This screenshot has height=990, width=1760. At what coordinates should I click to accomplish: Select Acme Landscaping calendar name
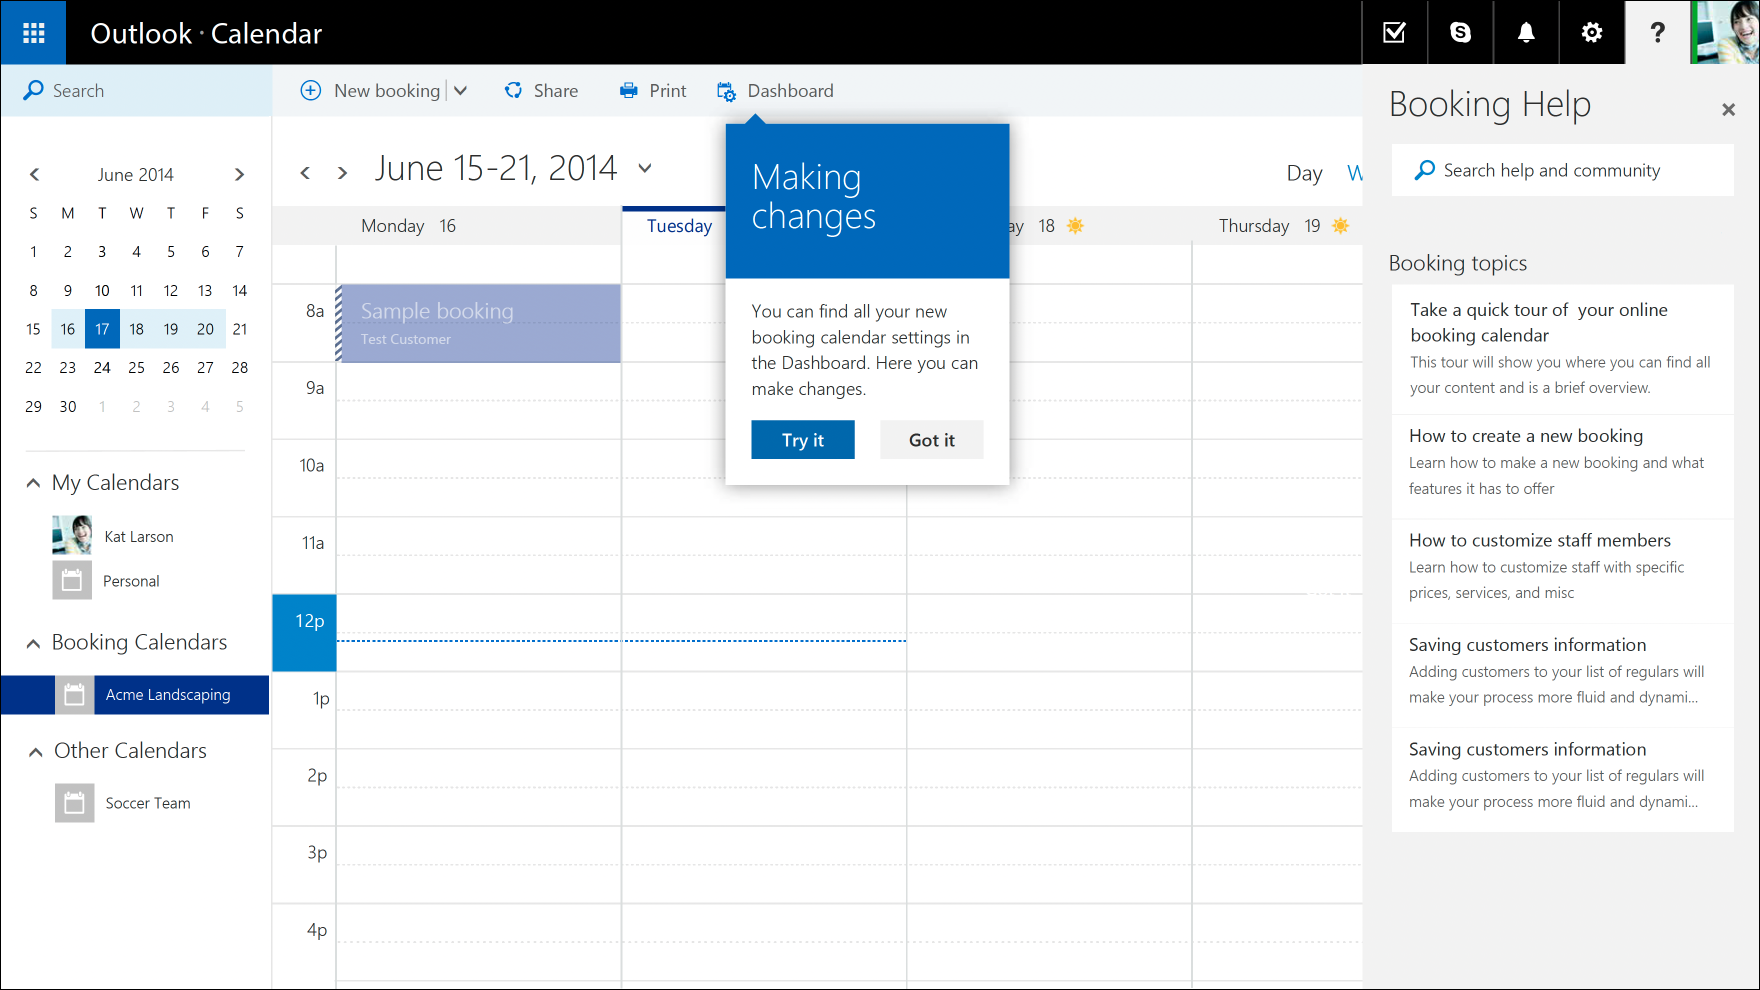coord(168,695)
